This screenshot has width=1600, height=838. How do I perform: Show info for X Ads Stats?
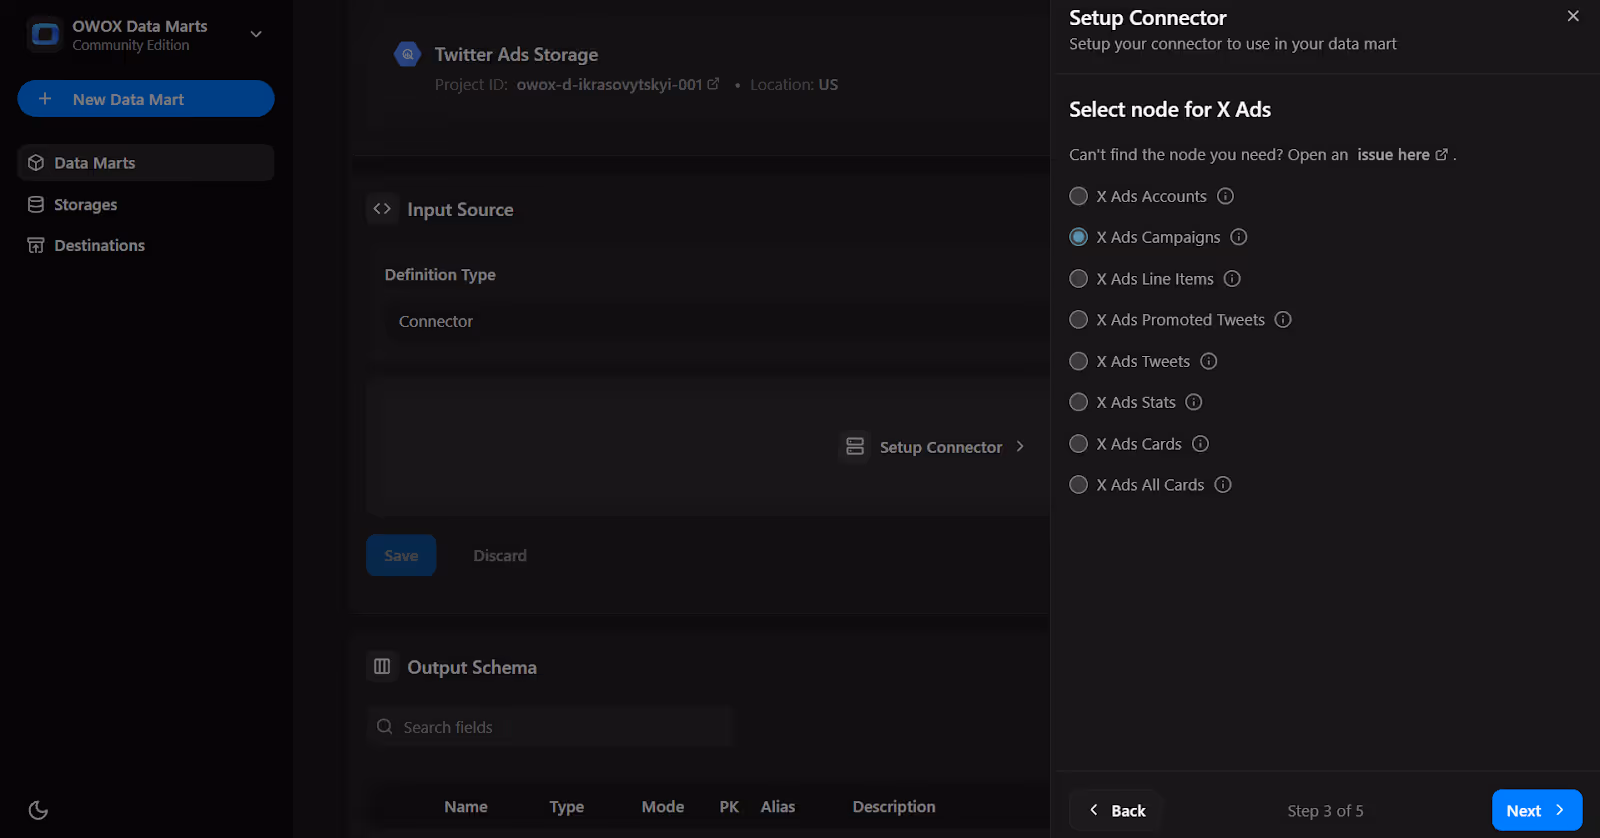tap(1193, 402)
